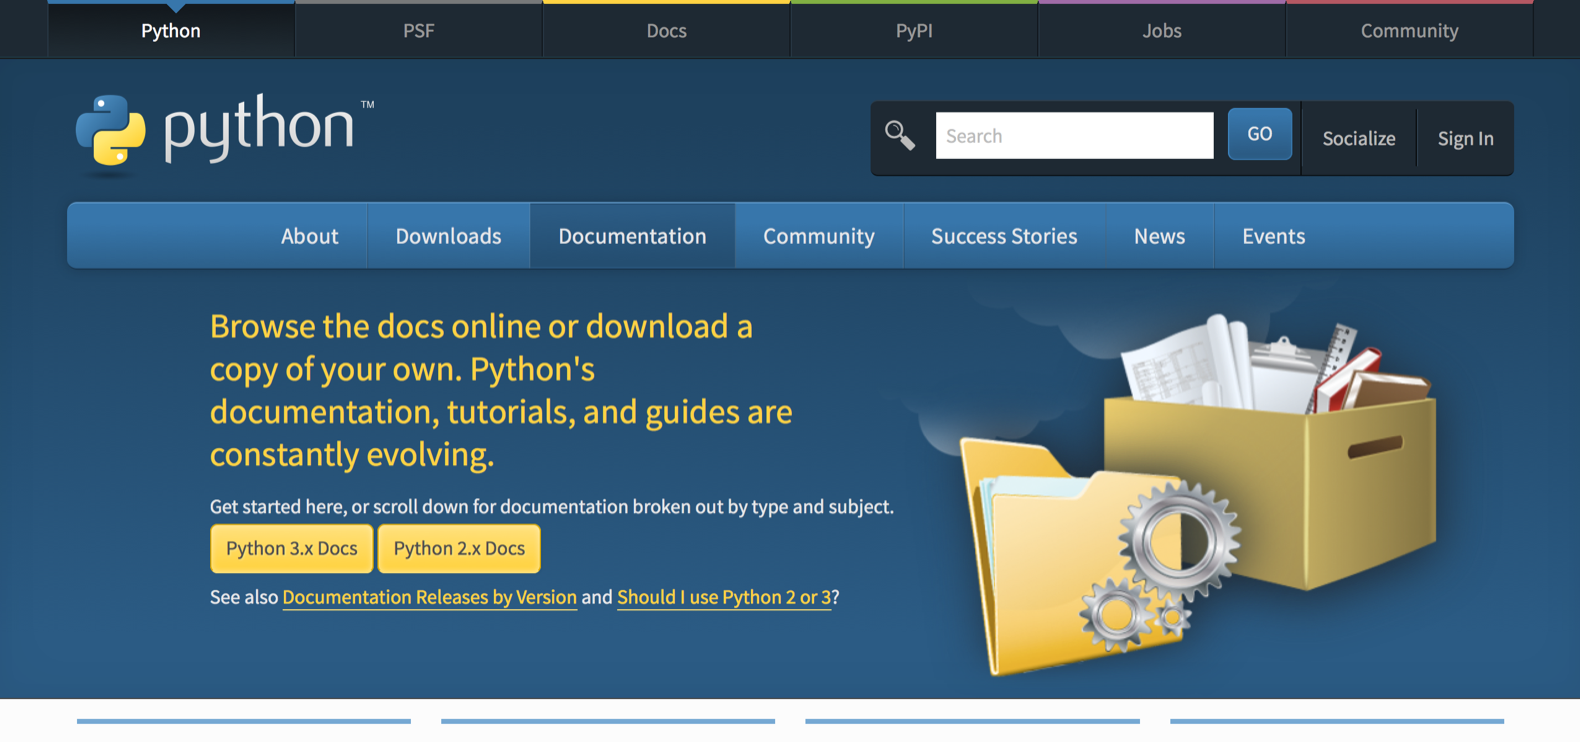Click the Python 2.x Docs button
Screen dimensions: 1580x742
click(x=459, y=549)
